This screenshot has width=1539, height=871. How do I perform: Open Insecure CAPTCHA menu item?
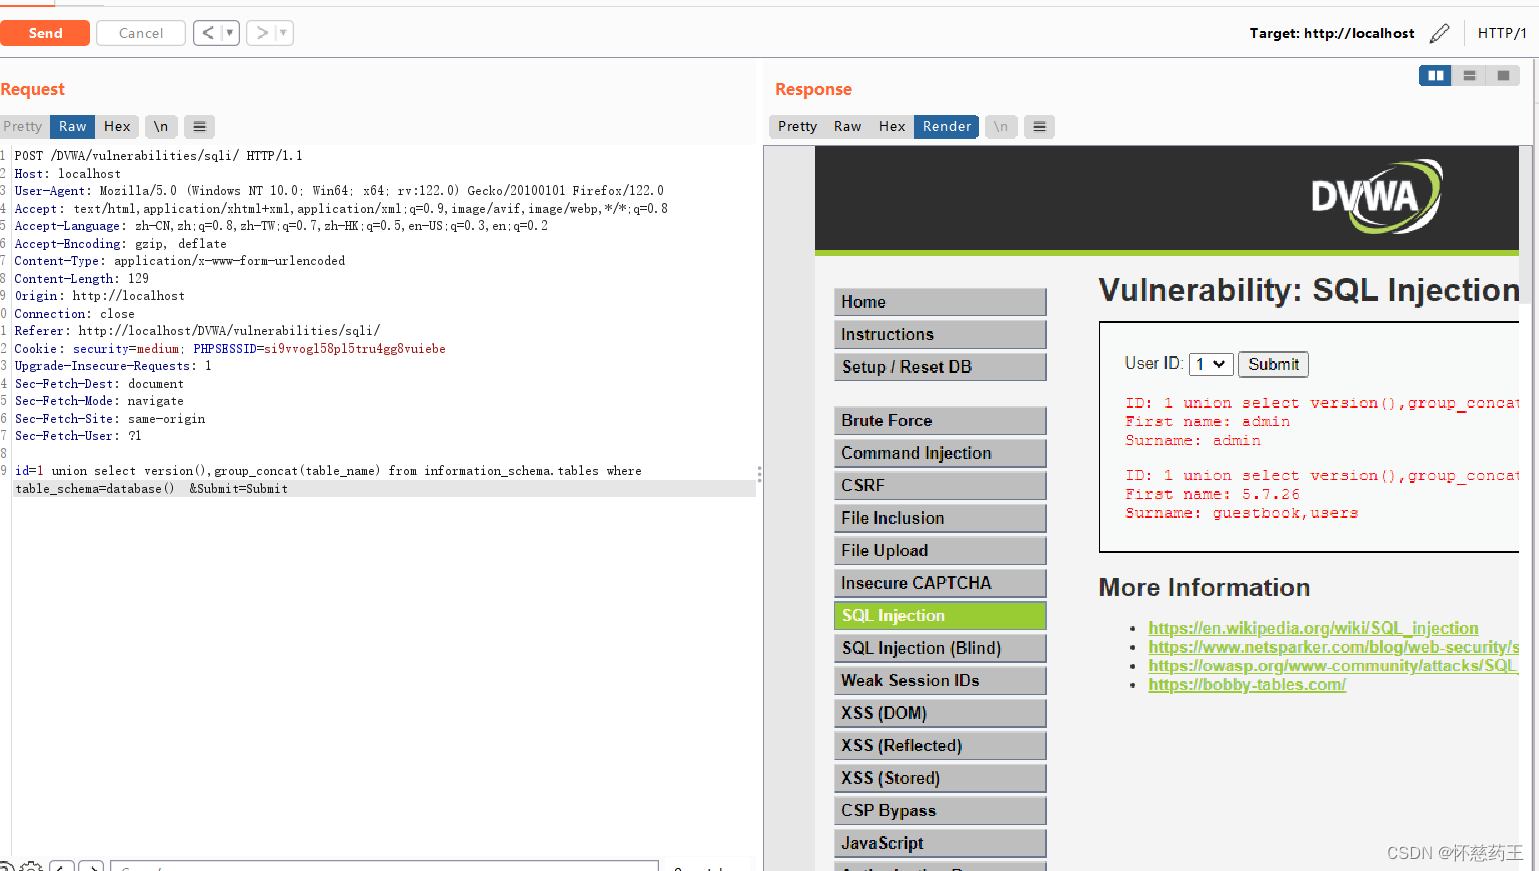click(940, 583)
